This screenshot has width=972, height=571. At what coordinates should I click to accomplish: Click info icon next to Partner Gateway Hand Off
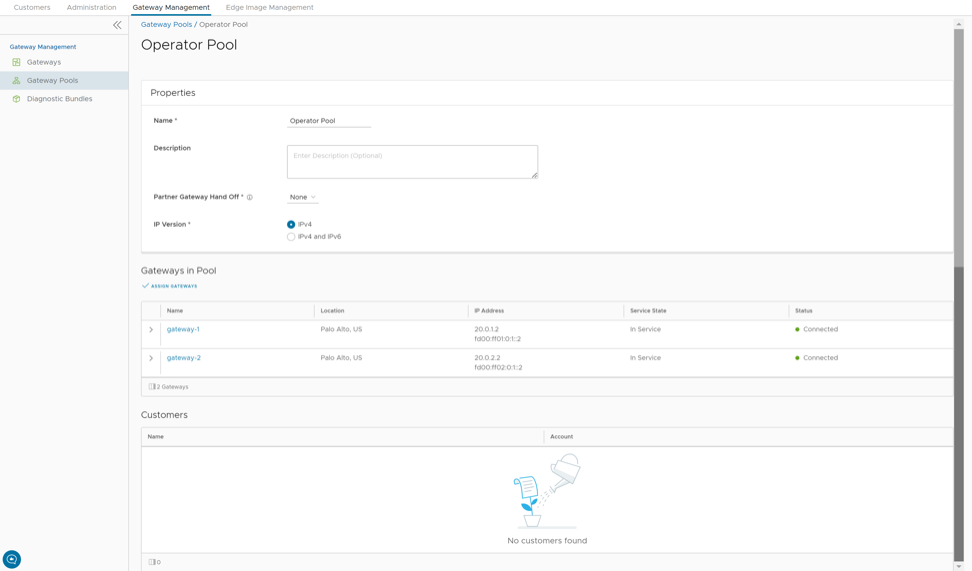pyautogui.click(x=250, y=198)
